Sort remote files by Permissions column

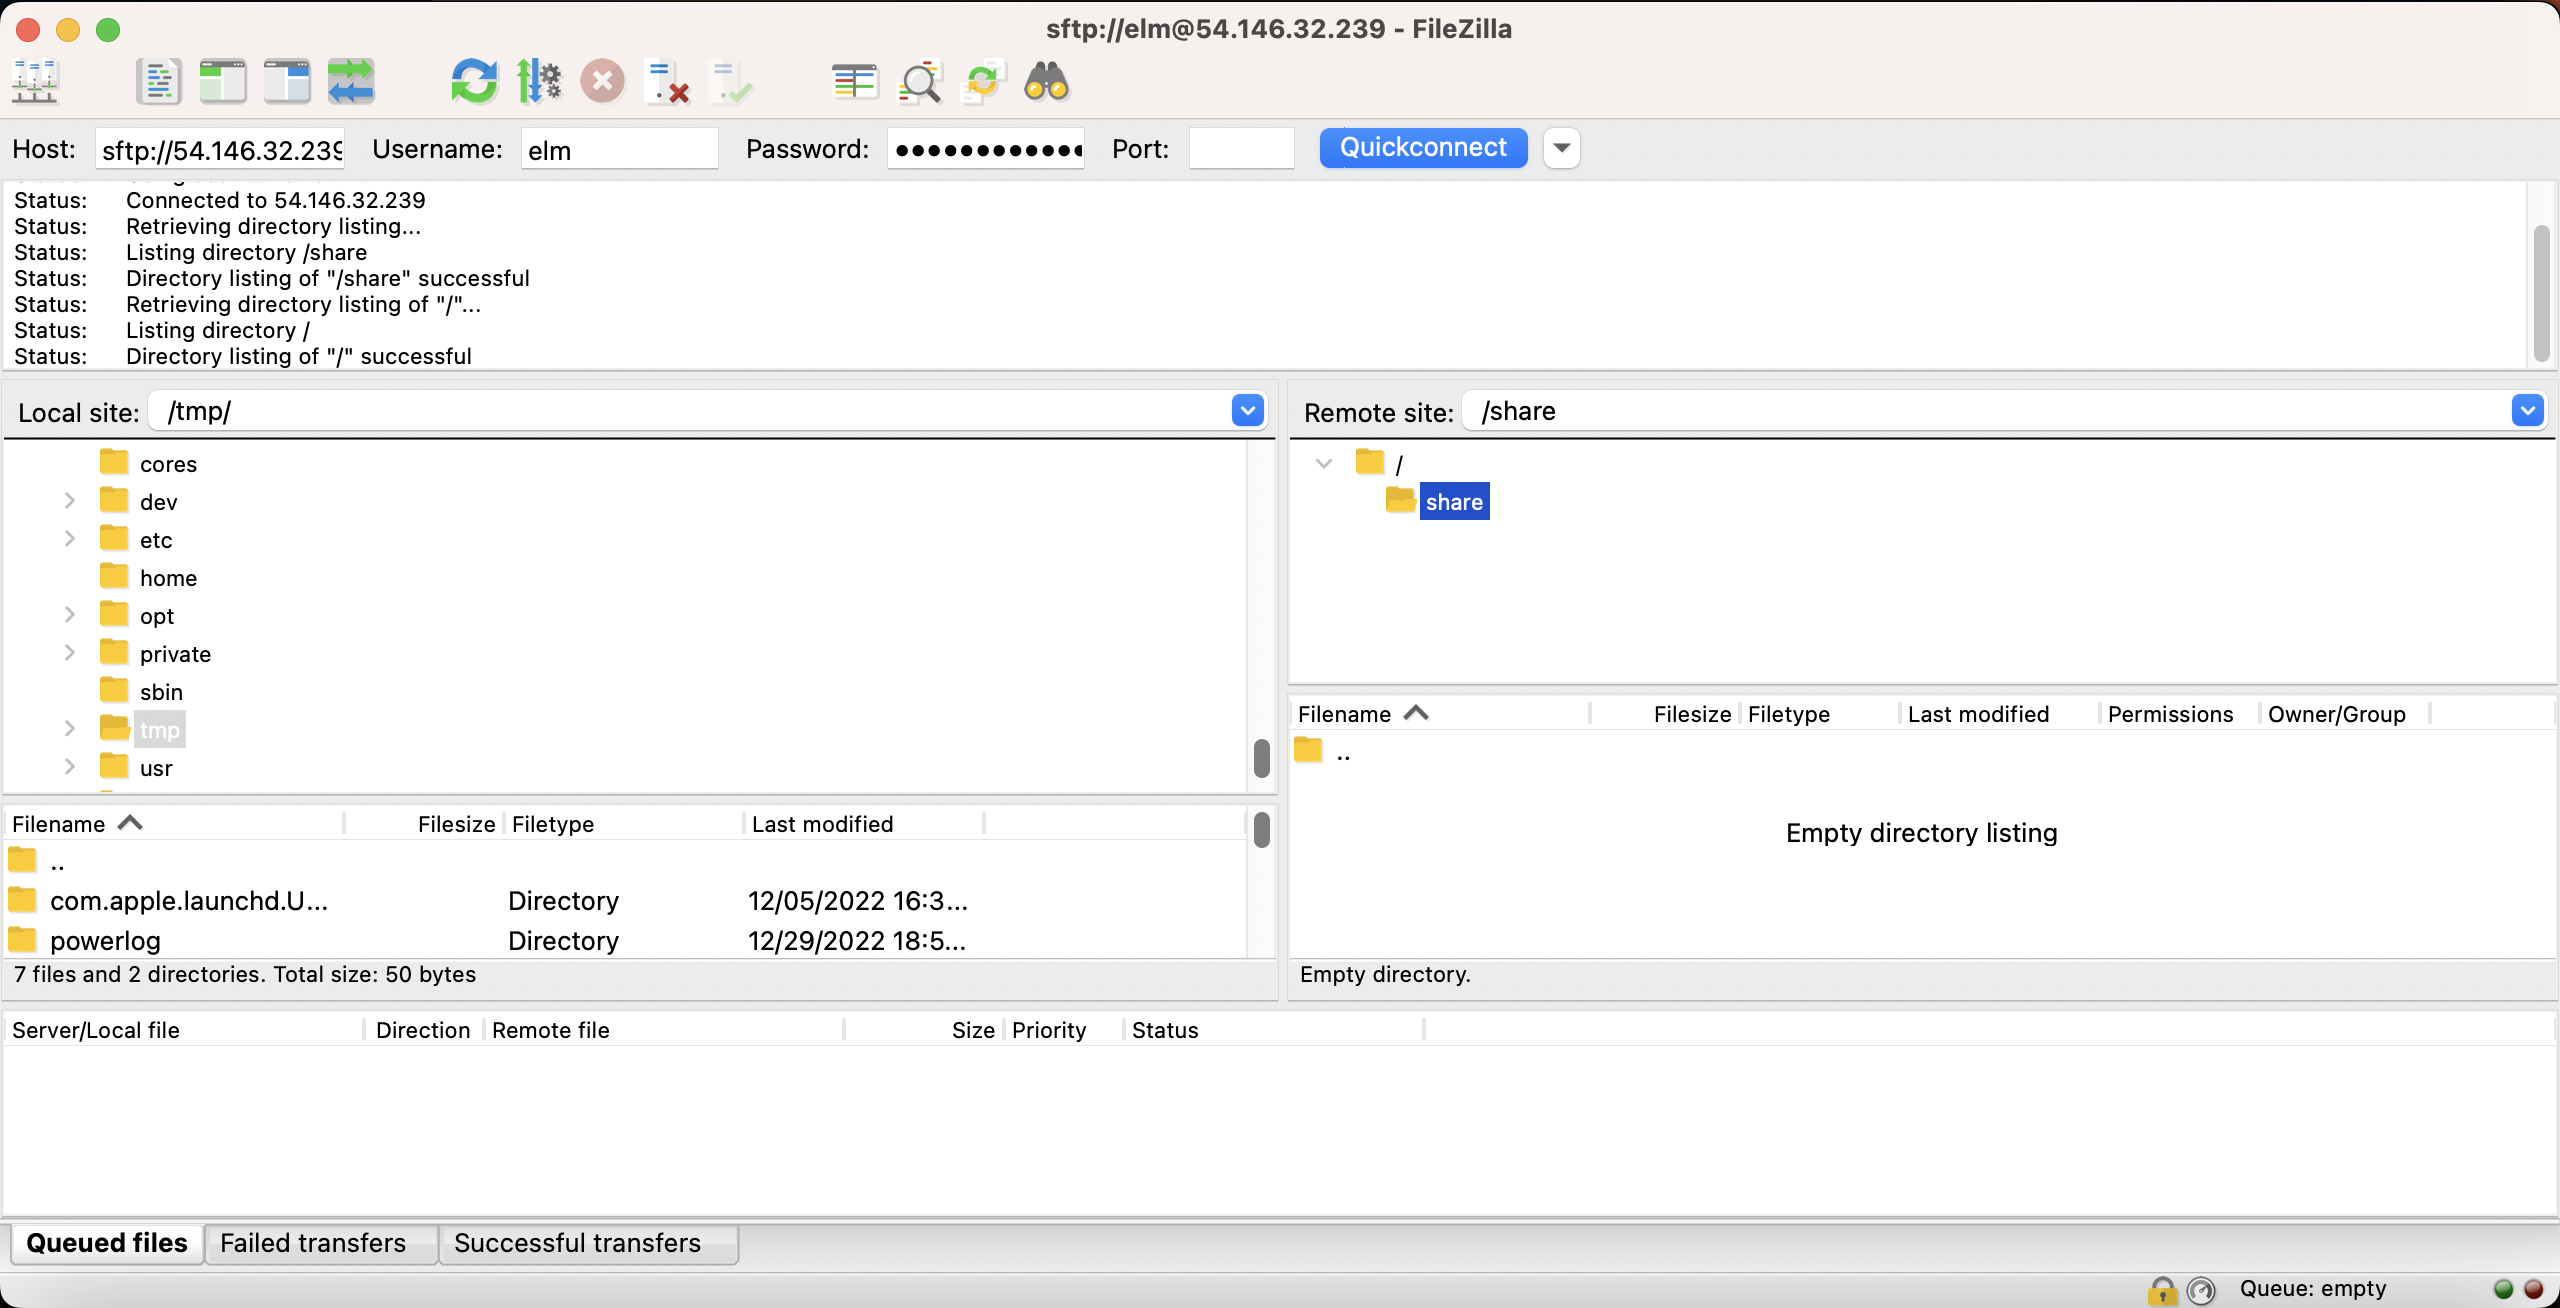(2179, 714)
